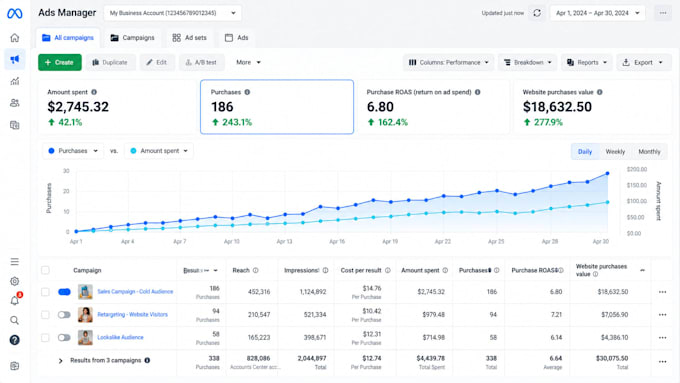Screen dimensions: 680x383
Task: Open Sales Campaign - Cold Audience link
Action: click(x=135, y=291)
